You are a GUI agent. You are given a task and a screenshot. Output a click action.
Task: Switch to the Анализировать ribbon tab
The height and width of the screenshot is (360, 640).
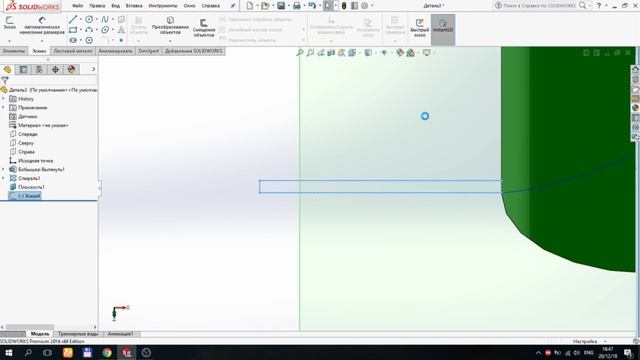tap(116, 51)
